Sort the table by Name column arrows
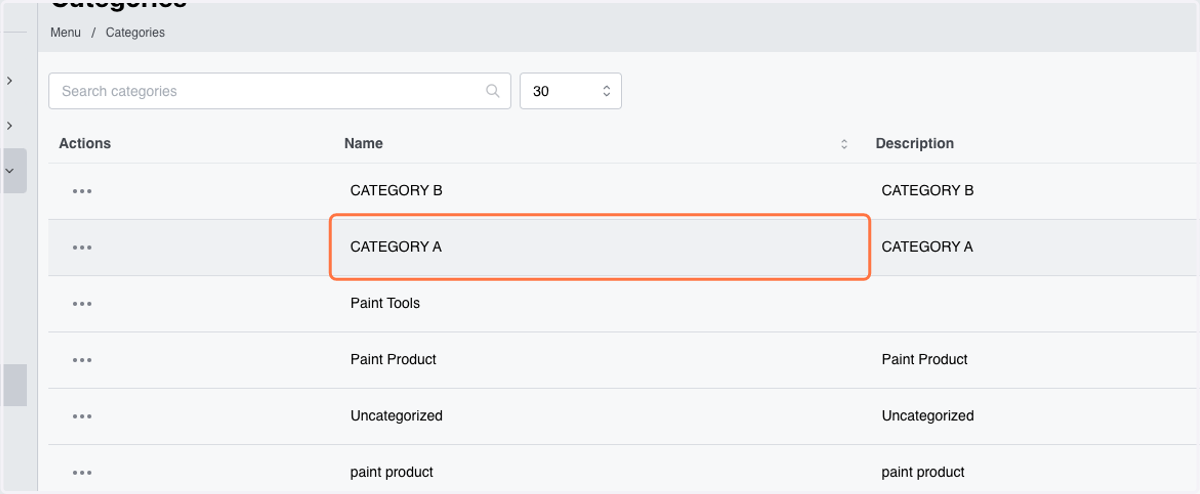The height and width of the screenshot is (494, 1200). 844,144
